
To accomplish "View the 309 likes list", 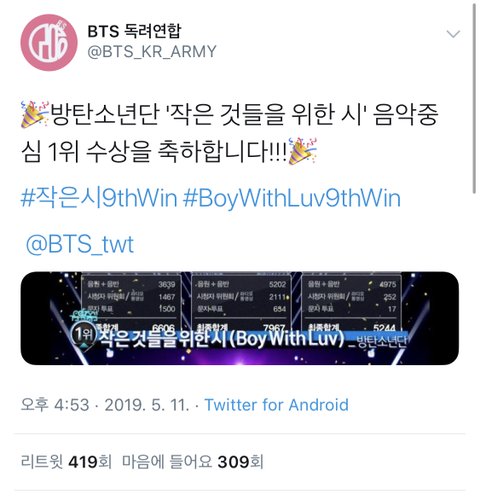I will 193,462.
